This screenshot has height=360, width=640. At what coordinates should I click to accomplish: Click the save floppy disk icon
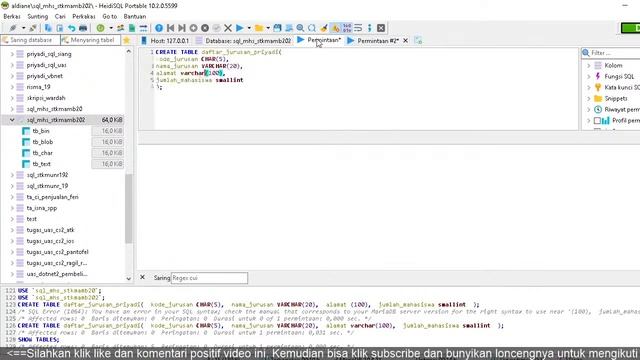click(278, 28)
